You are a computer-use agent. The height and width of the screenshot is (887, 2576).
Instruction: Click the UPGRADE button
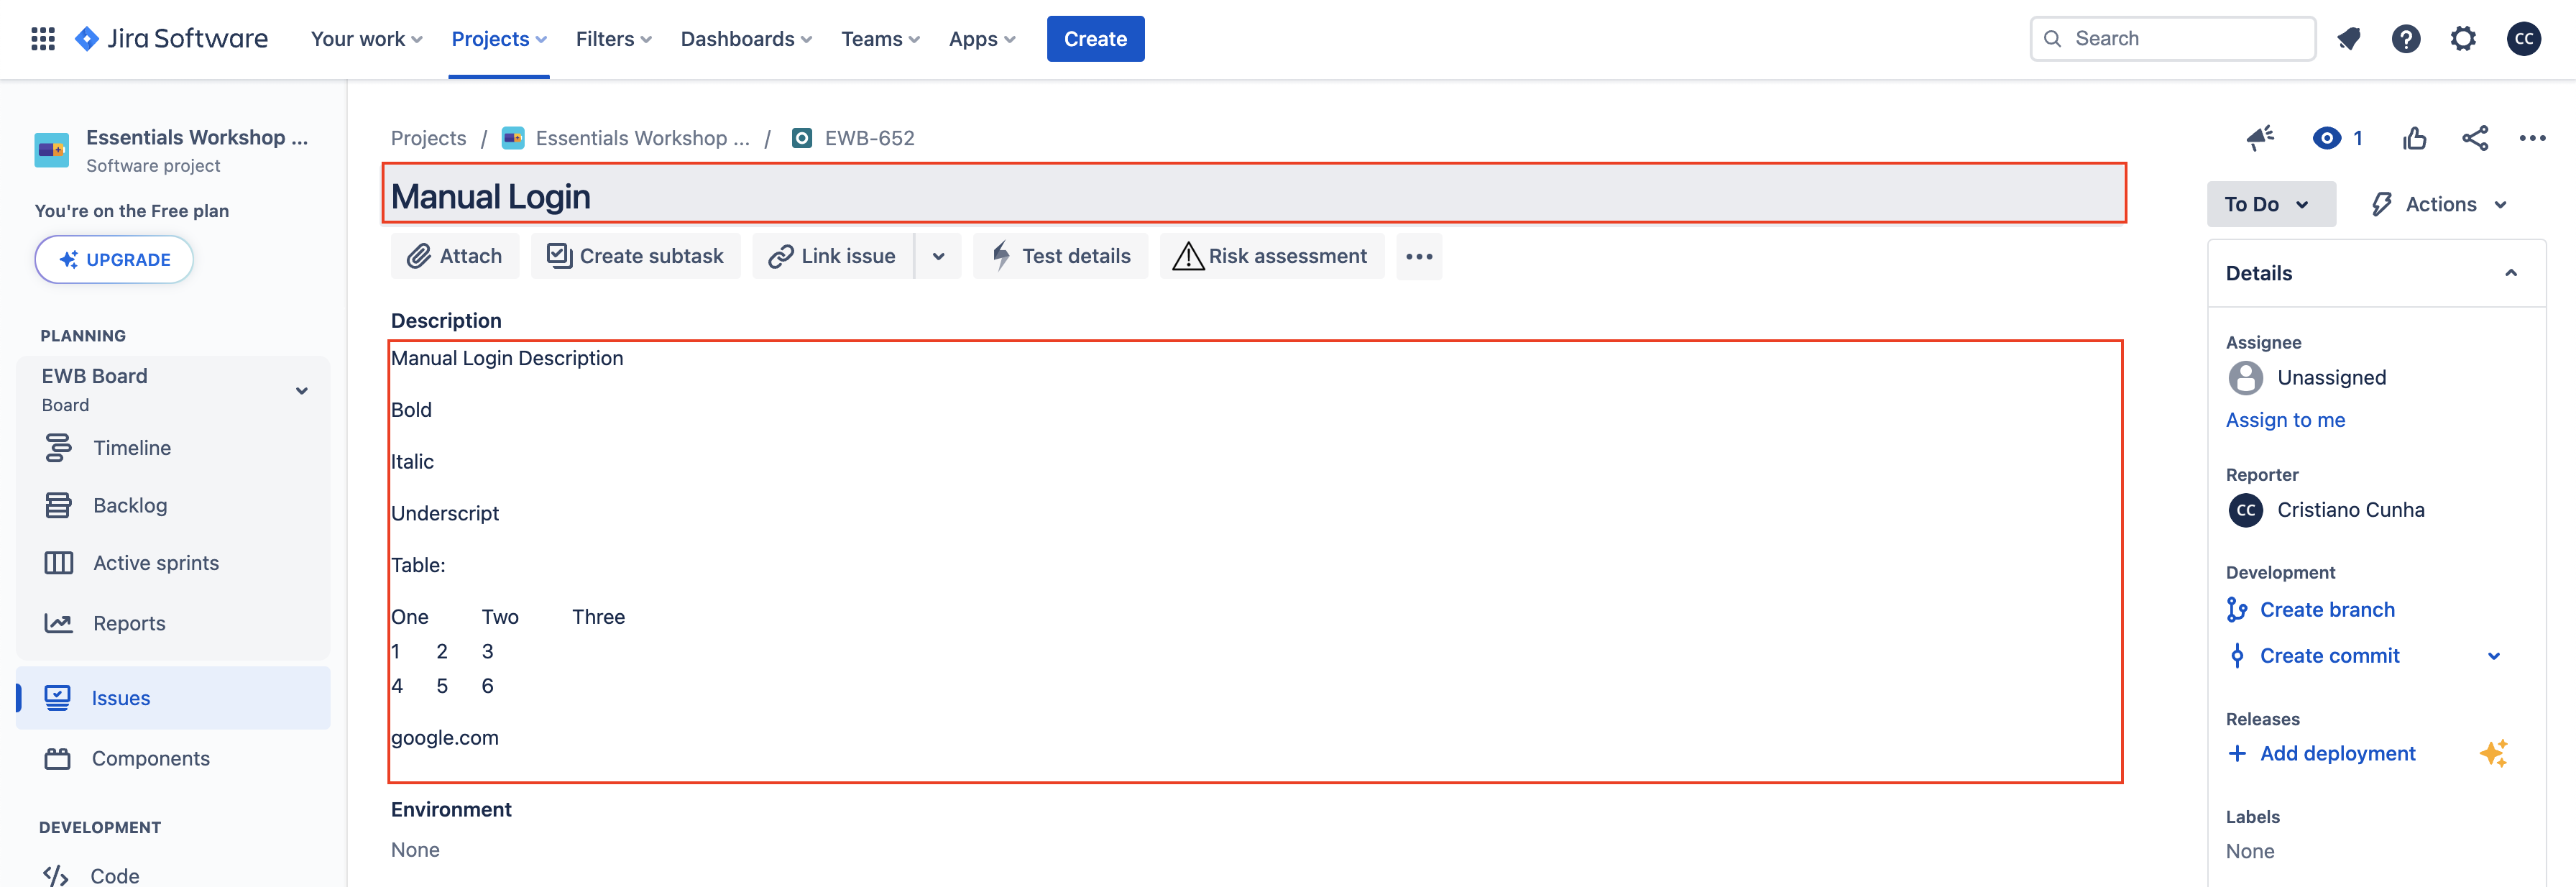click(x=114, y=259)
